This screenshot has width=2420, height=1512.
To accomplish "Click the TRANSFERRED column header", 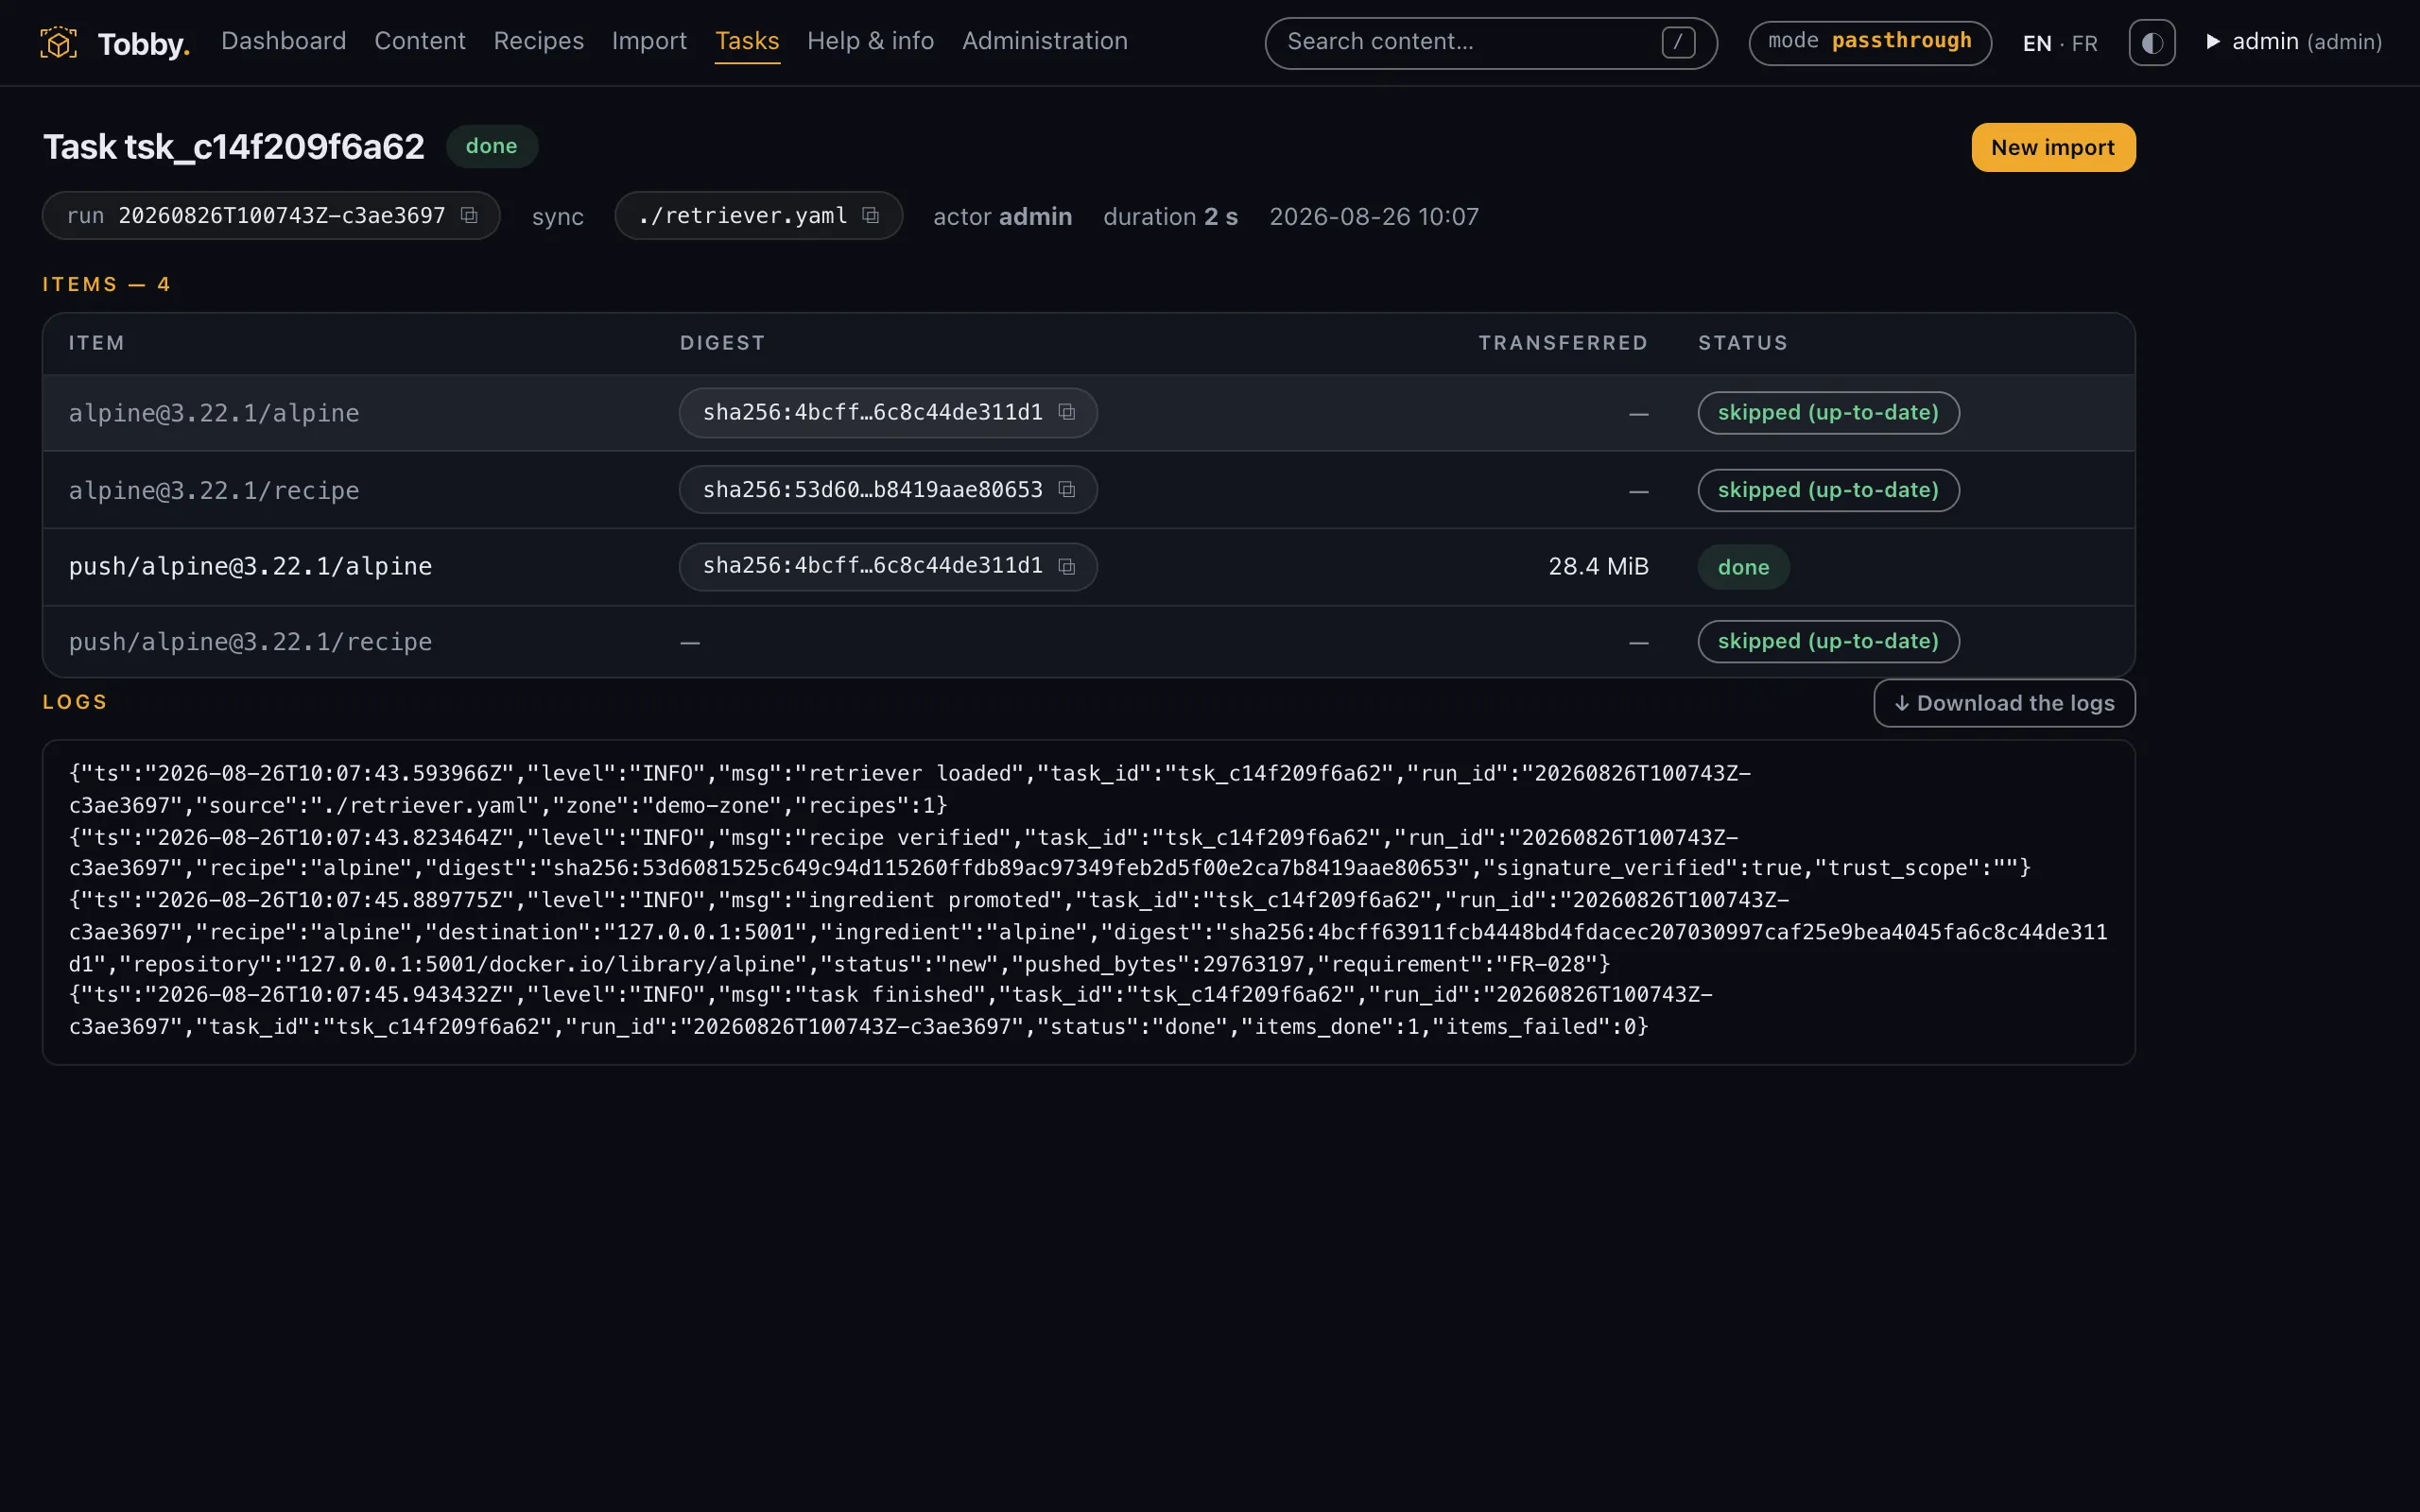I will [x=1563, y=343].
